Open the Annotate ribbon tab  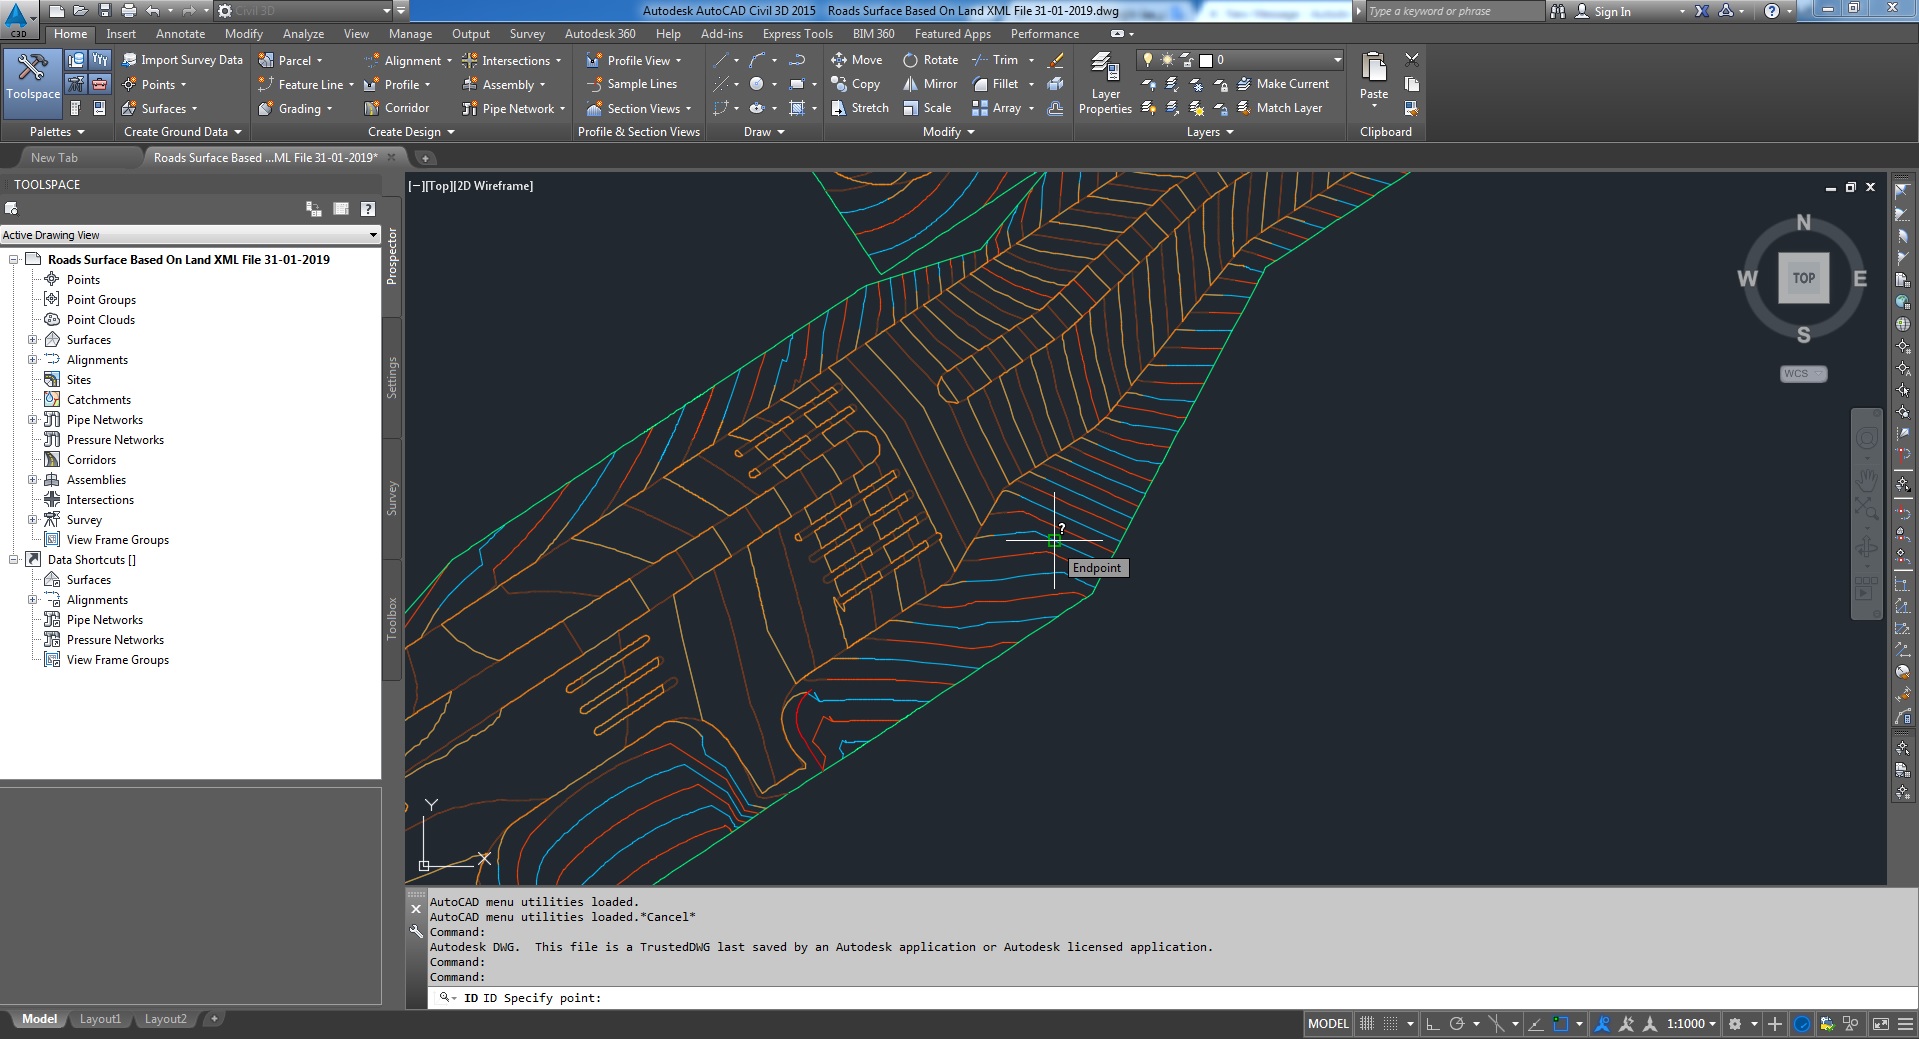tap(180, 34)
